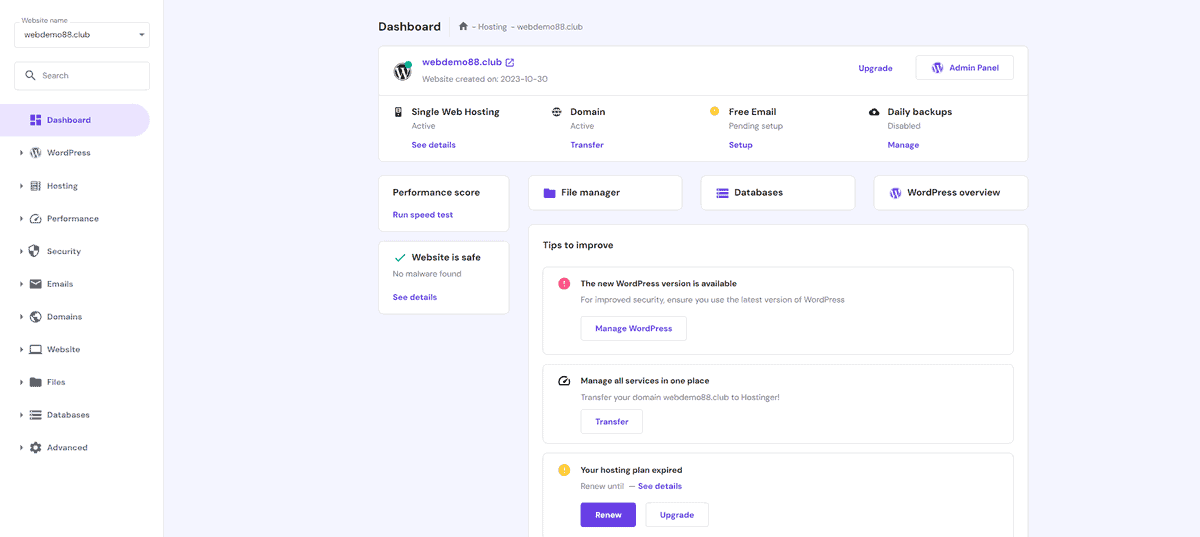This screenshot has height=537, width=1200.
Task: Click See details under Website is safe
Action: pos(414,297)
